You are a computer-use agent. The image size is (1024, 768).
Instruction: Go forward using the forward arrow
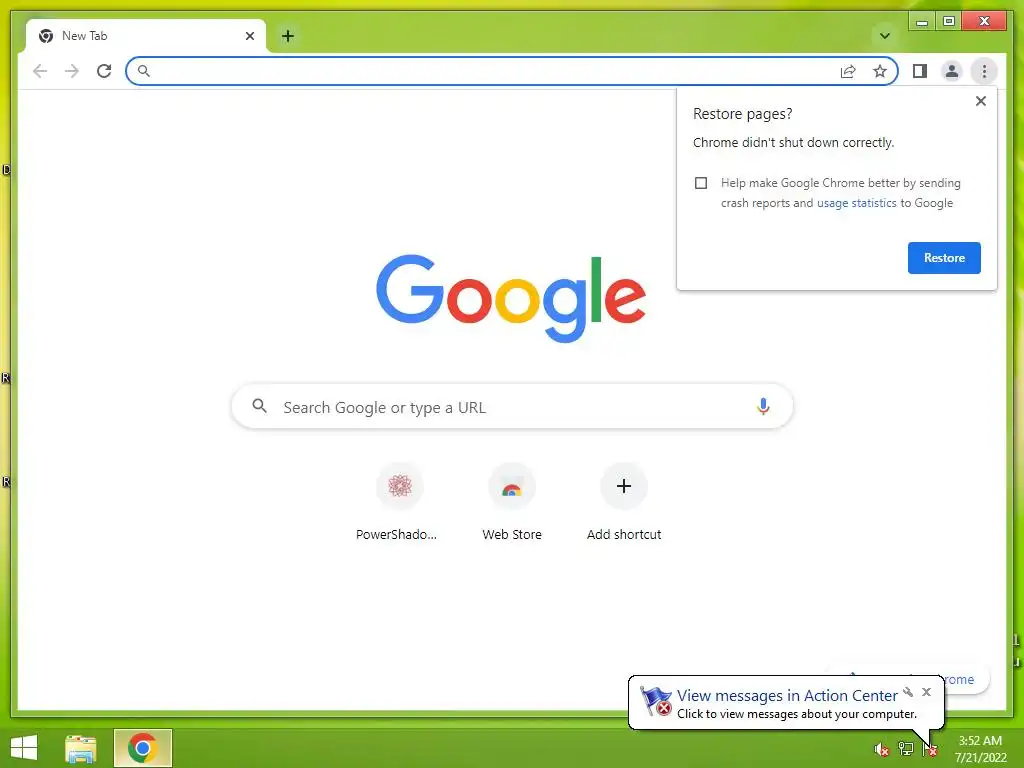coord(72,71)
